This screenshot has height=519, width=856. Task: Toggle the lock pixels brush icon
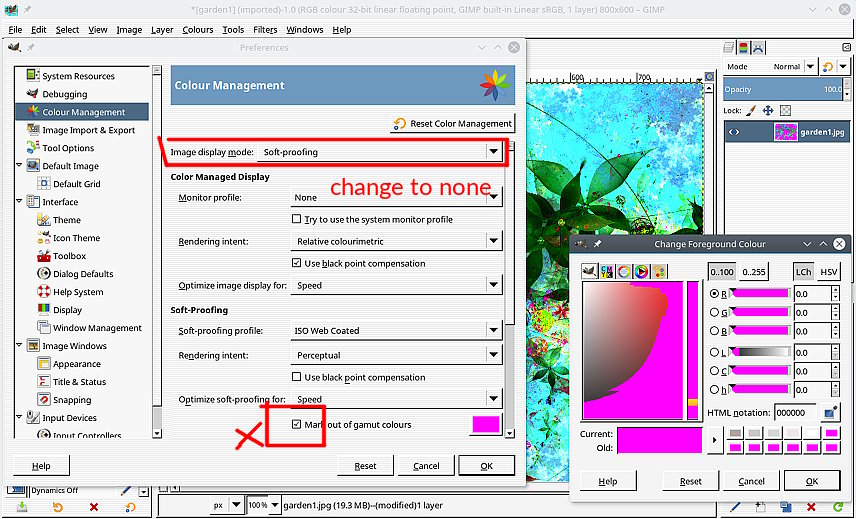[x=752, y=110]
